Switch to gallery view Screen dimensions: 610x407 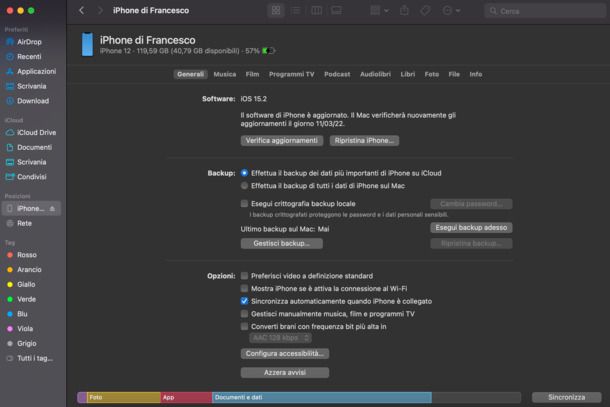tap(337, 11)
